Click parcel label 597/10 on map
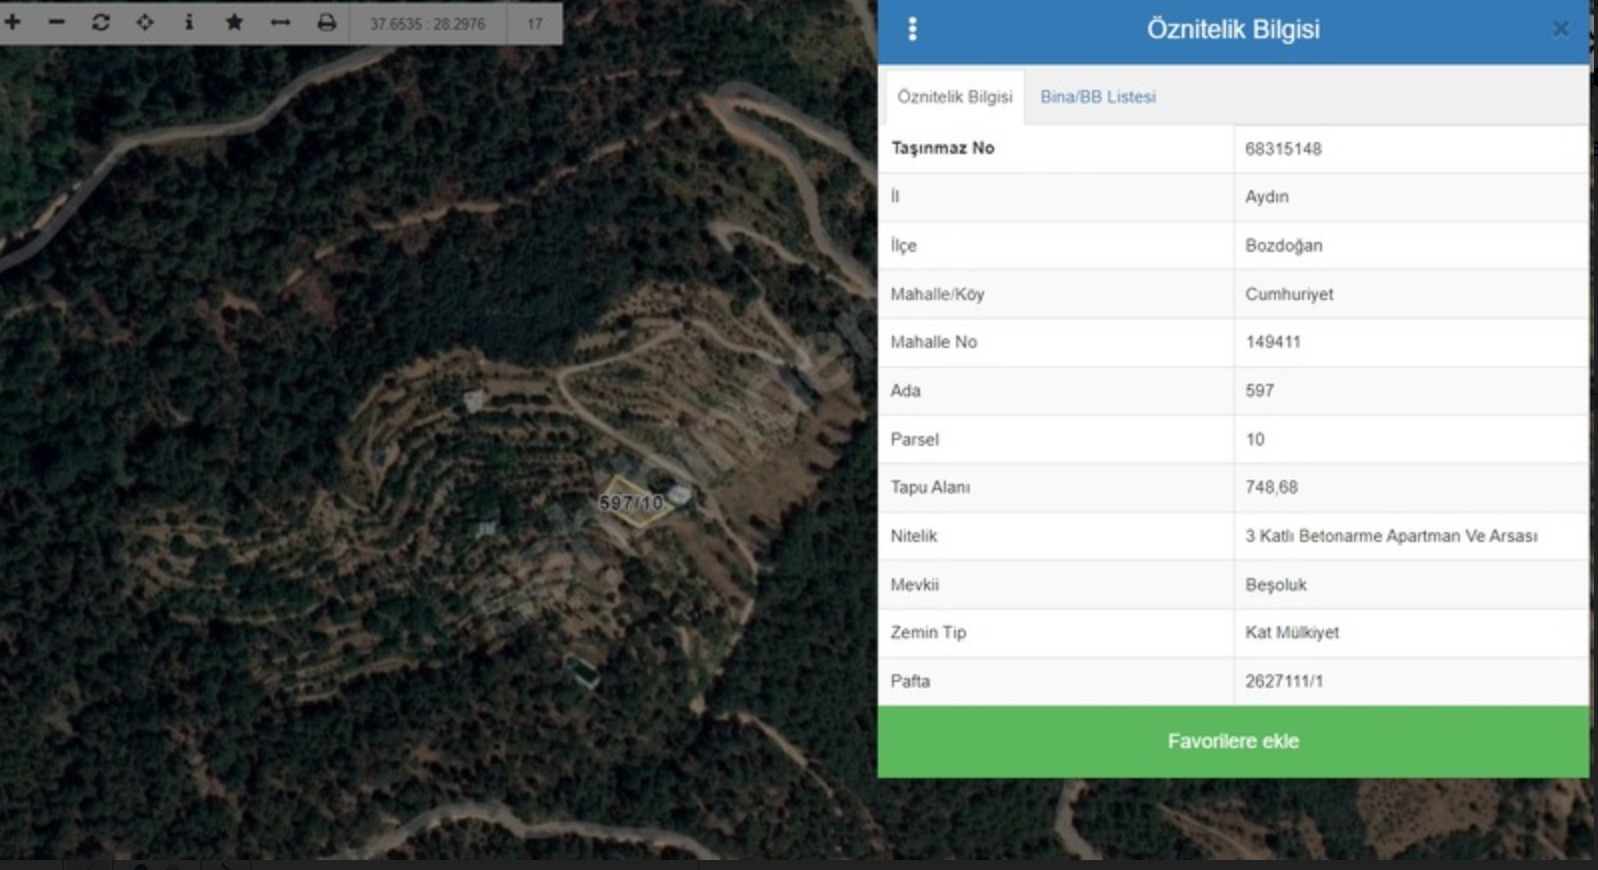The width and height of the screenshot is (1598, 870). [631, 502]
